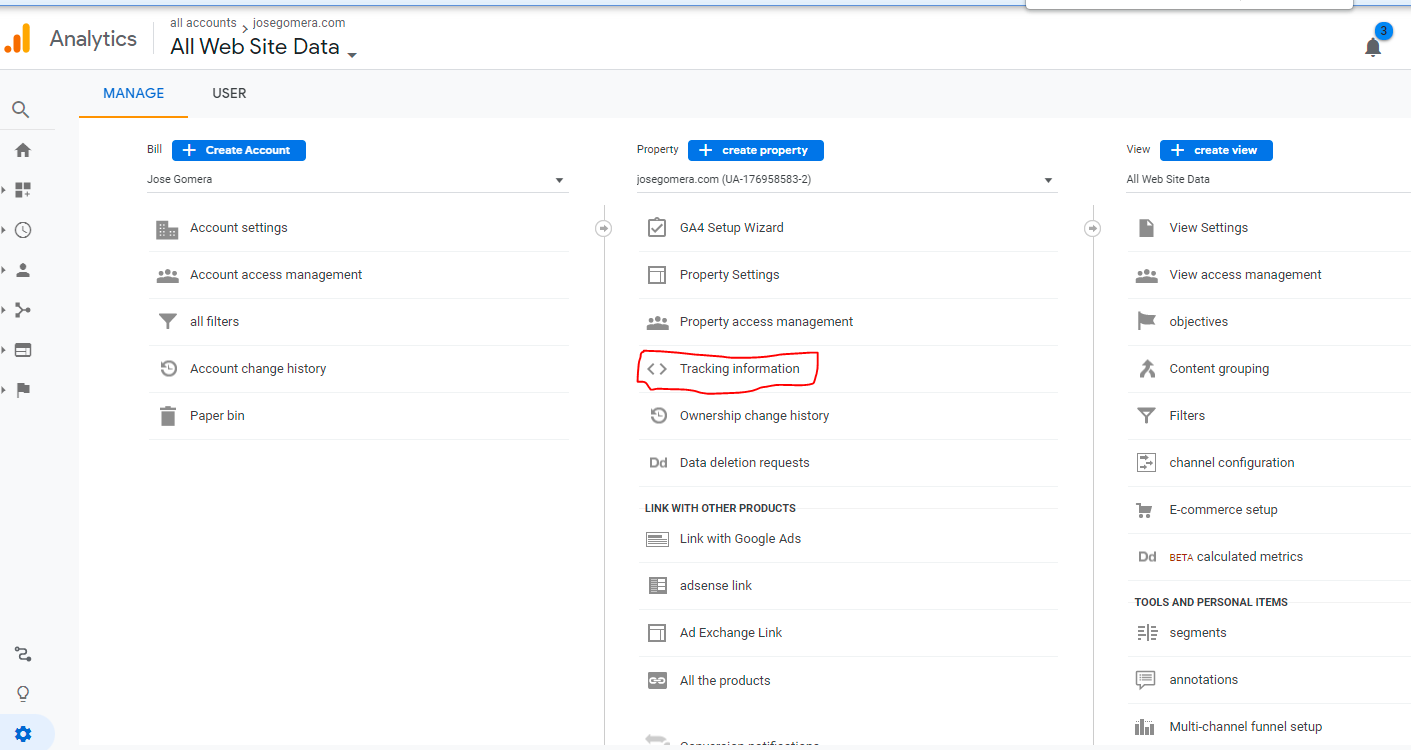Open Audience person icon in sidebar

pyautogui.click(x=22, y=270)
